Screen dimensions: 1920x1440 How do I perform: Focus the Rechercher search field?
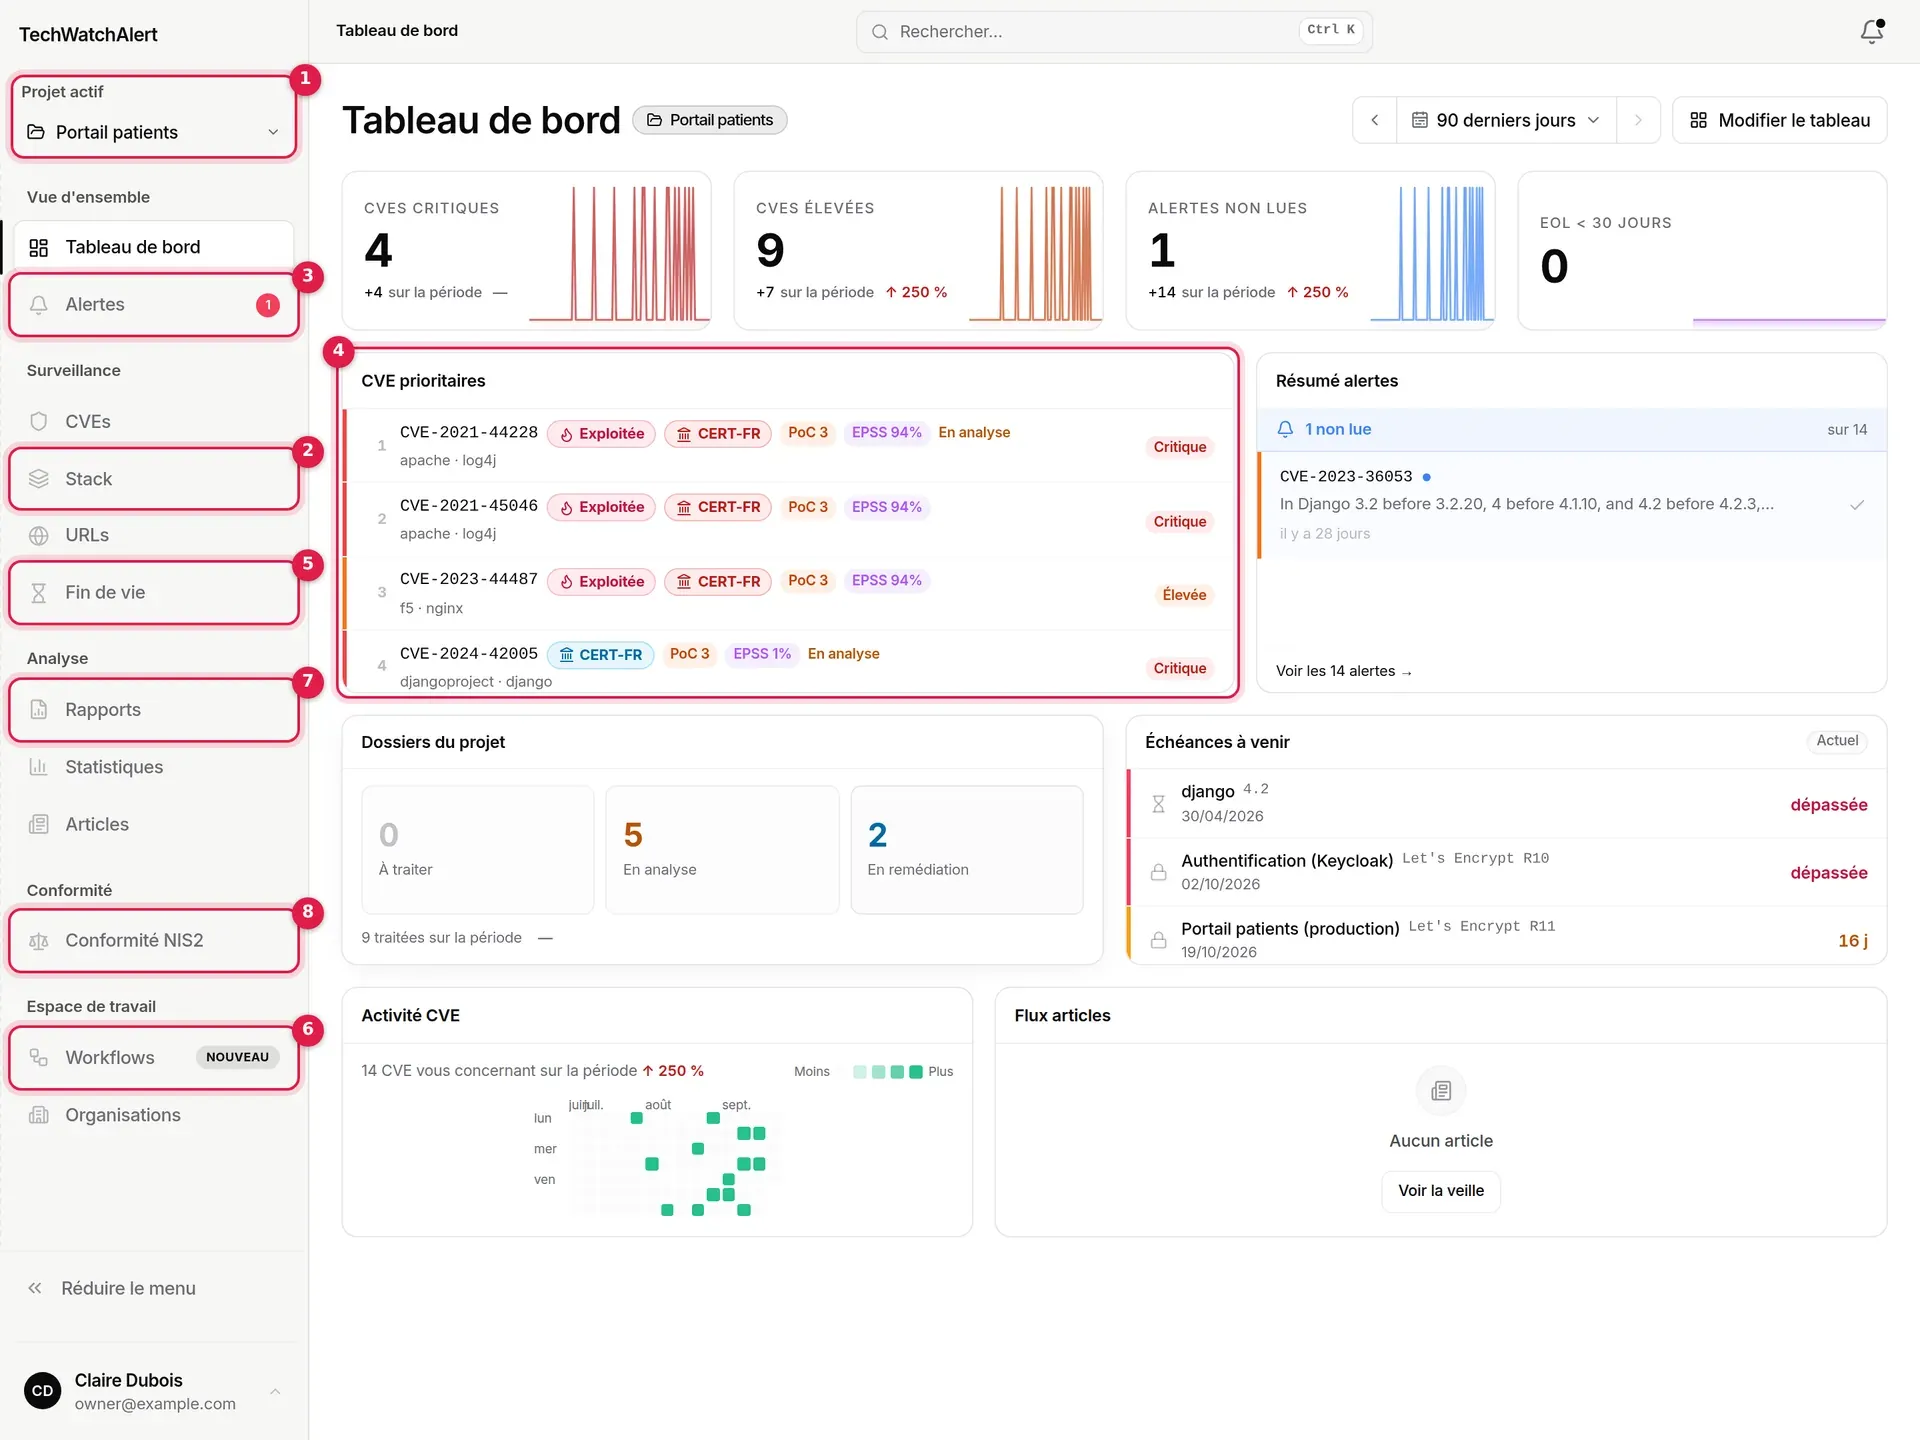[x=1114, y=32]
